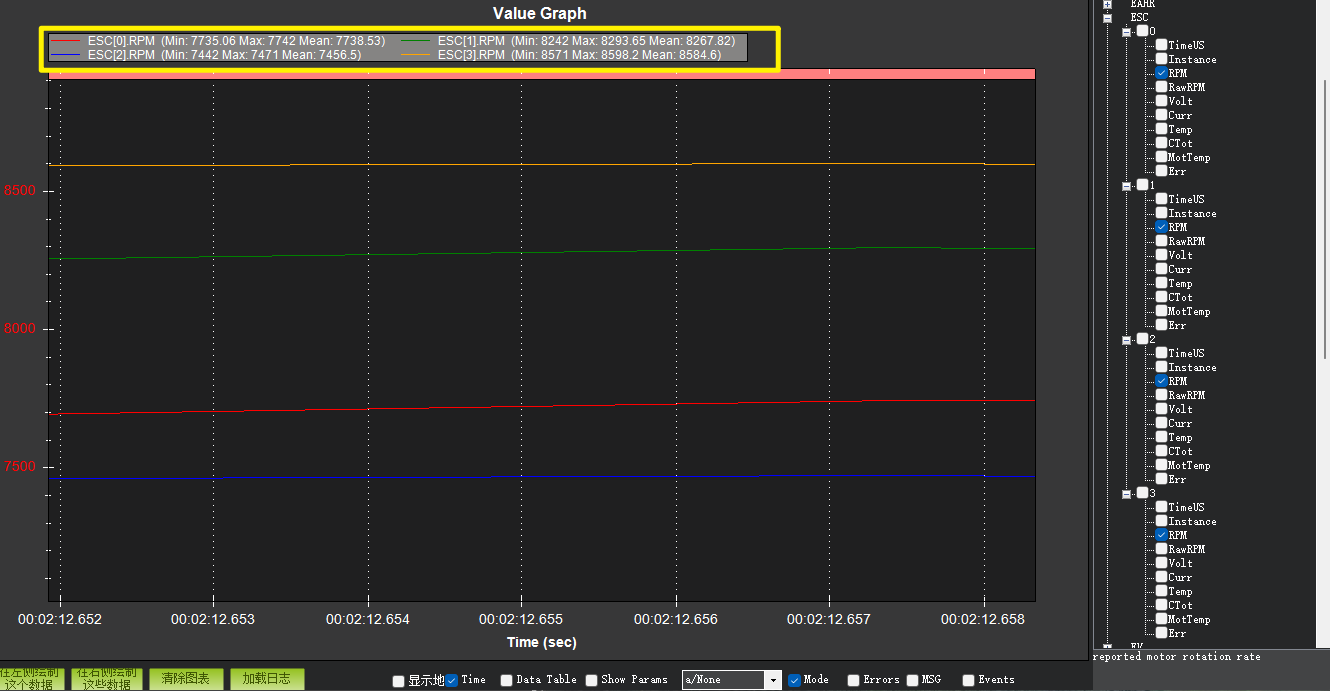Enable the Show Params checkbox
The image size is (1330, 691).
click(592, 680)
